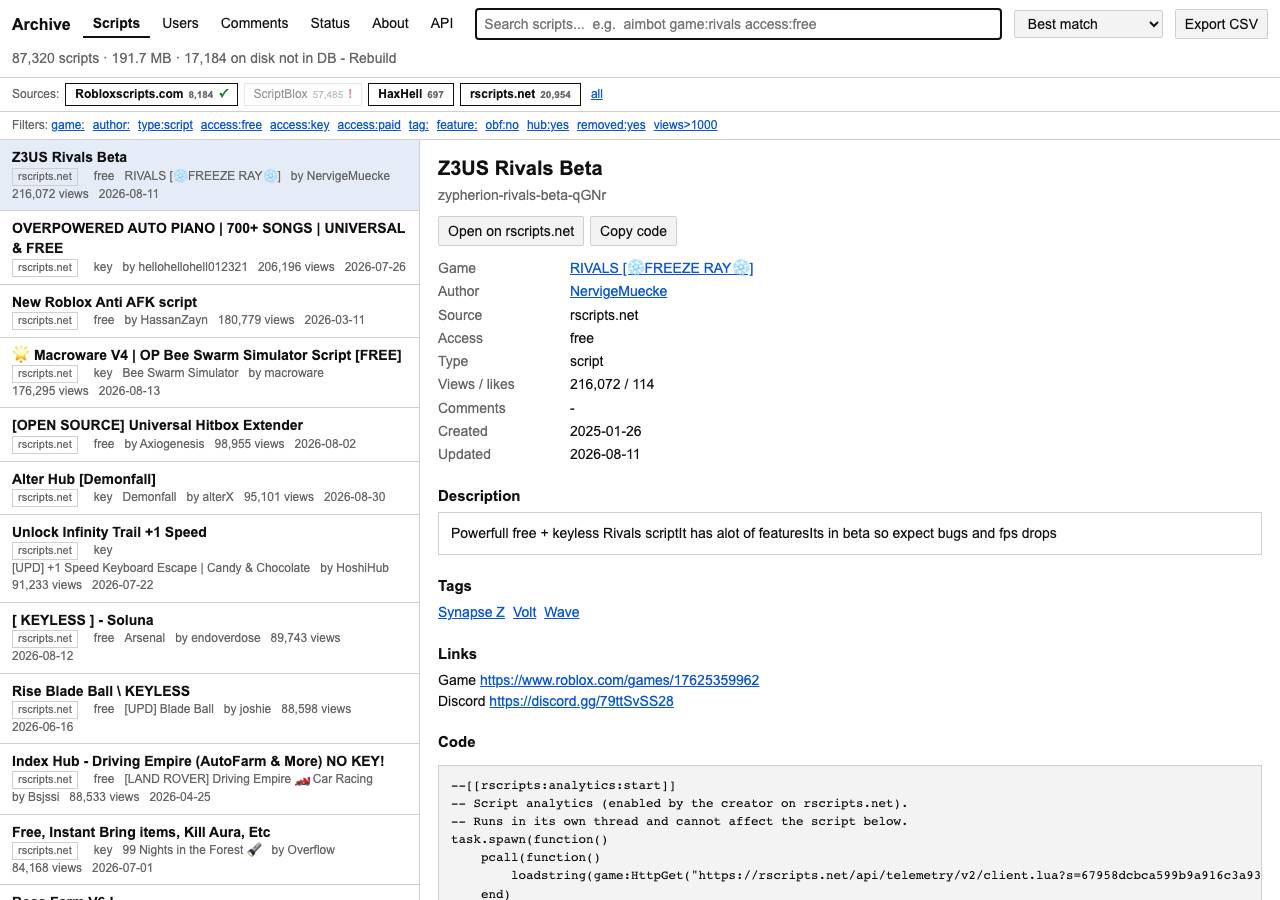The image size is (1280, 900).
Task: Open the RIVALS FREEZE RAY game link
Action: coord(661,268)
